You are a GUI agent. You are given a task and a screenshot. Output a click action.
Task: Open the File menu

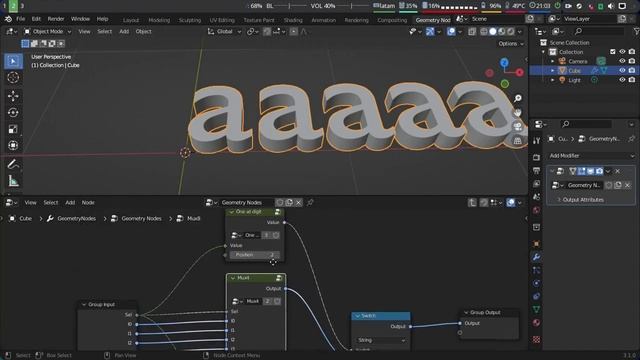[20, 19]
